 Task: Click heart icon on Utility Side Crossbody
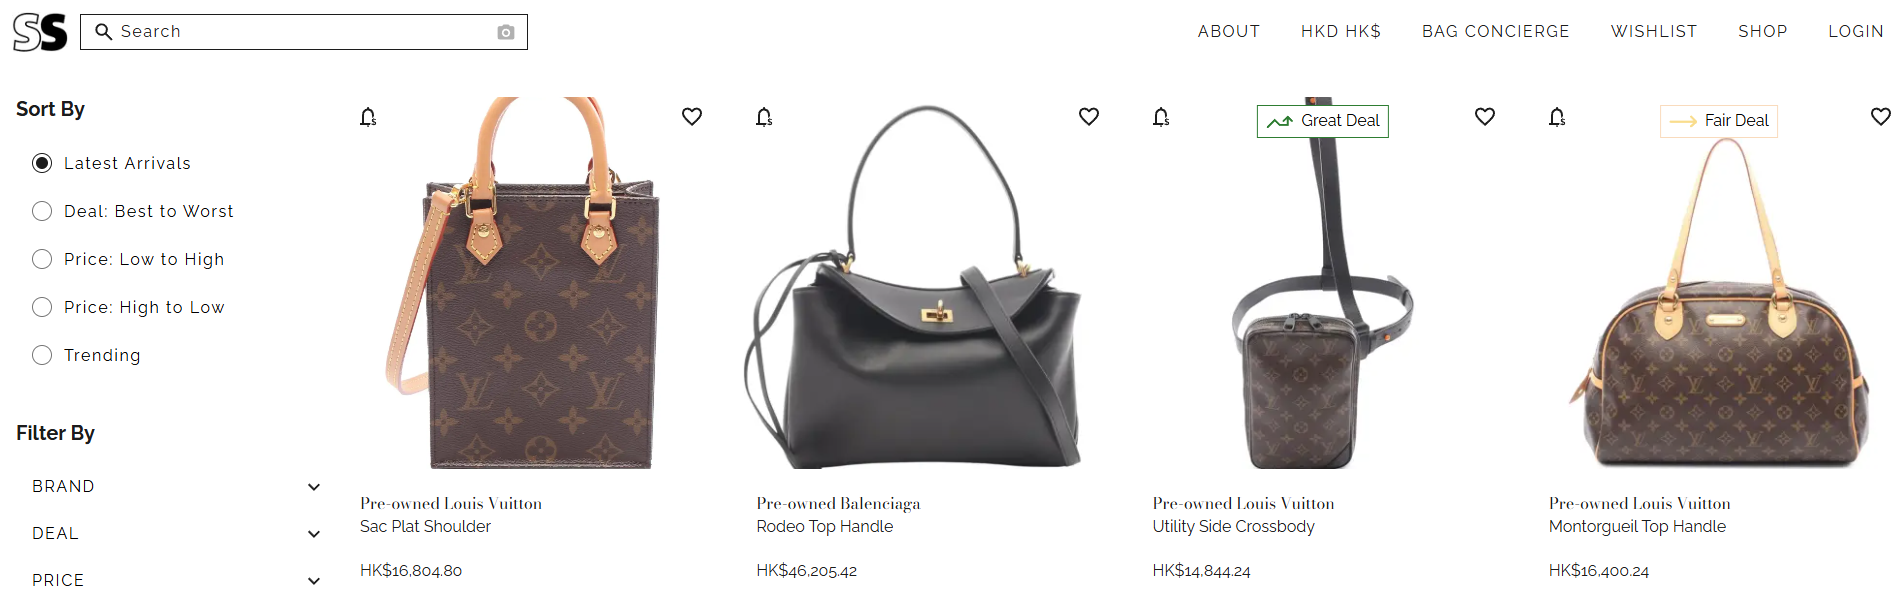point(1485,117)
